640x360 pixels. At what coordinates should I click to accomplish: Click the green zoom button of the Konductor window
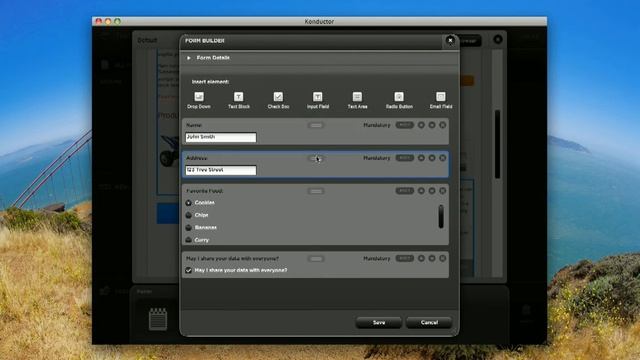point(118,21)
